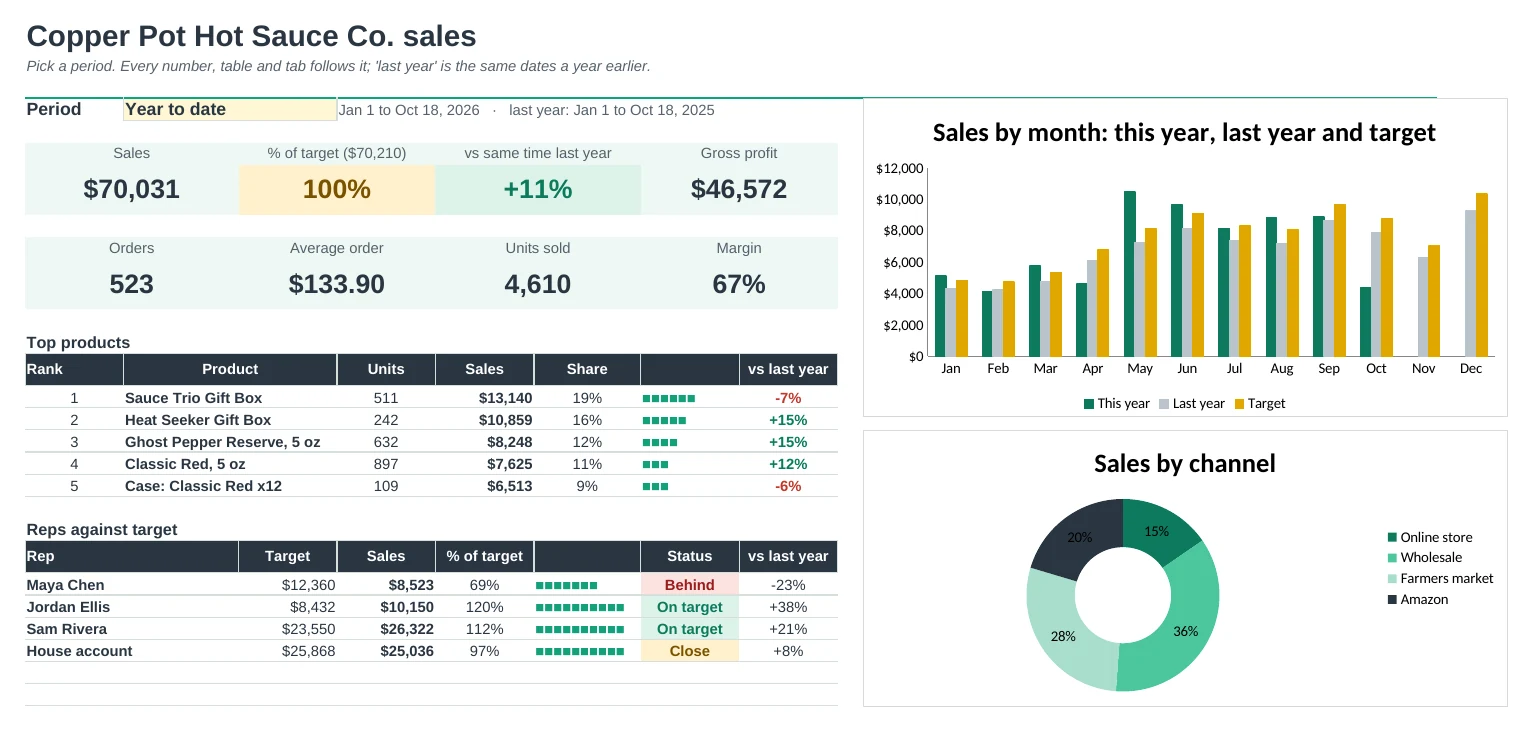Select the Sales value $70,031
Viewport: 1532px width, 731px height.
point(132,189)
